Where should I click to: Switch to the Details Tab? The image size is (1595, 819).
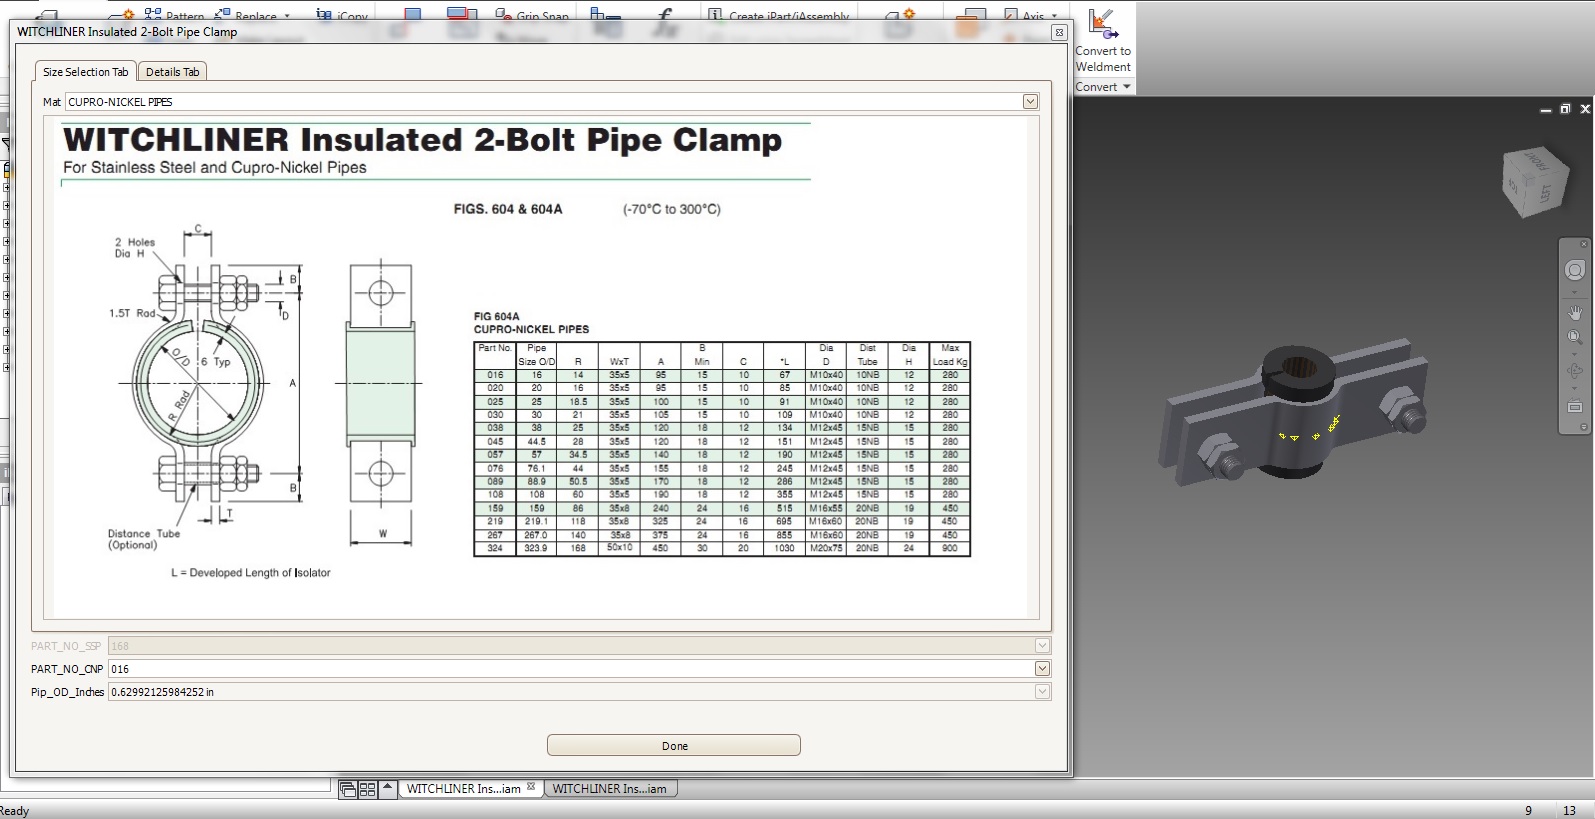click(173, 72)
